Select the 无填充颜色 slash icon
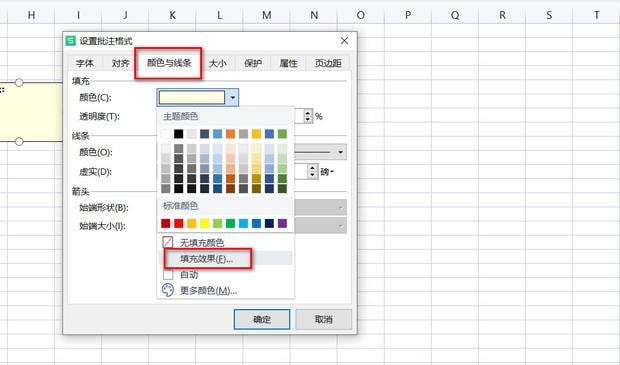The width and height of the screenshot is (620, 365). [x=168, y=242]
